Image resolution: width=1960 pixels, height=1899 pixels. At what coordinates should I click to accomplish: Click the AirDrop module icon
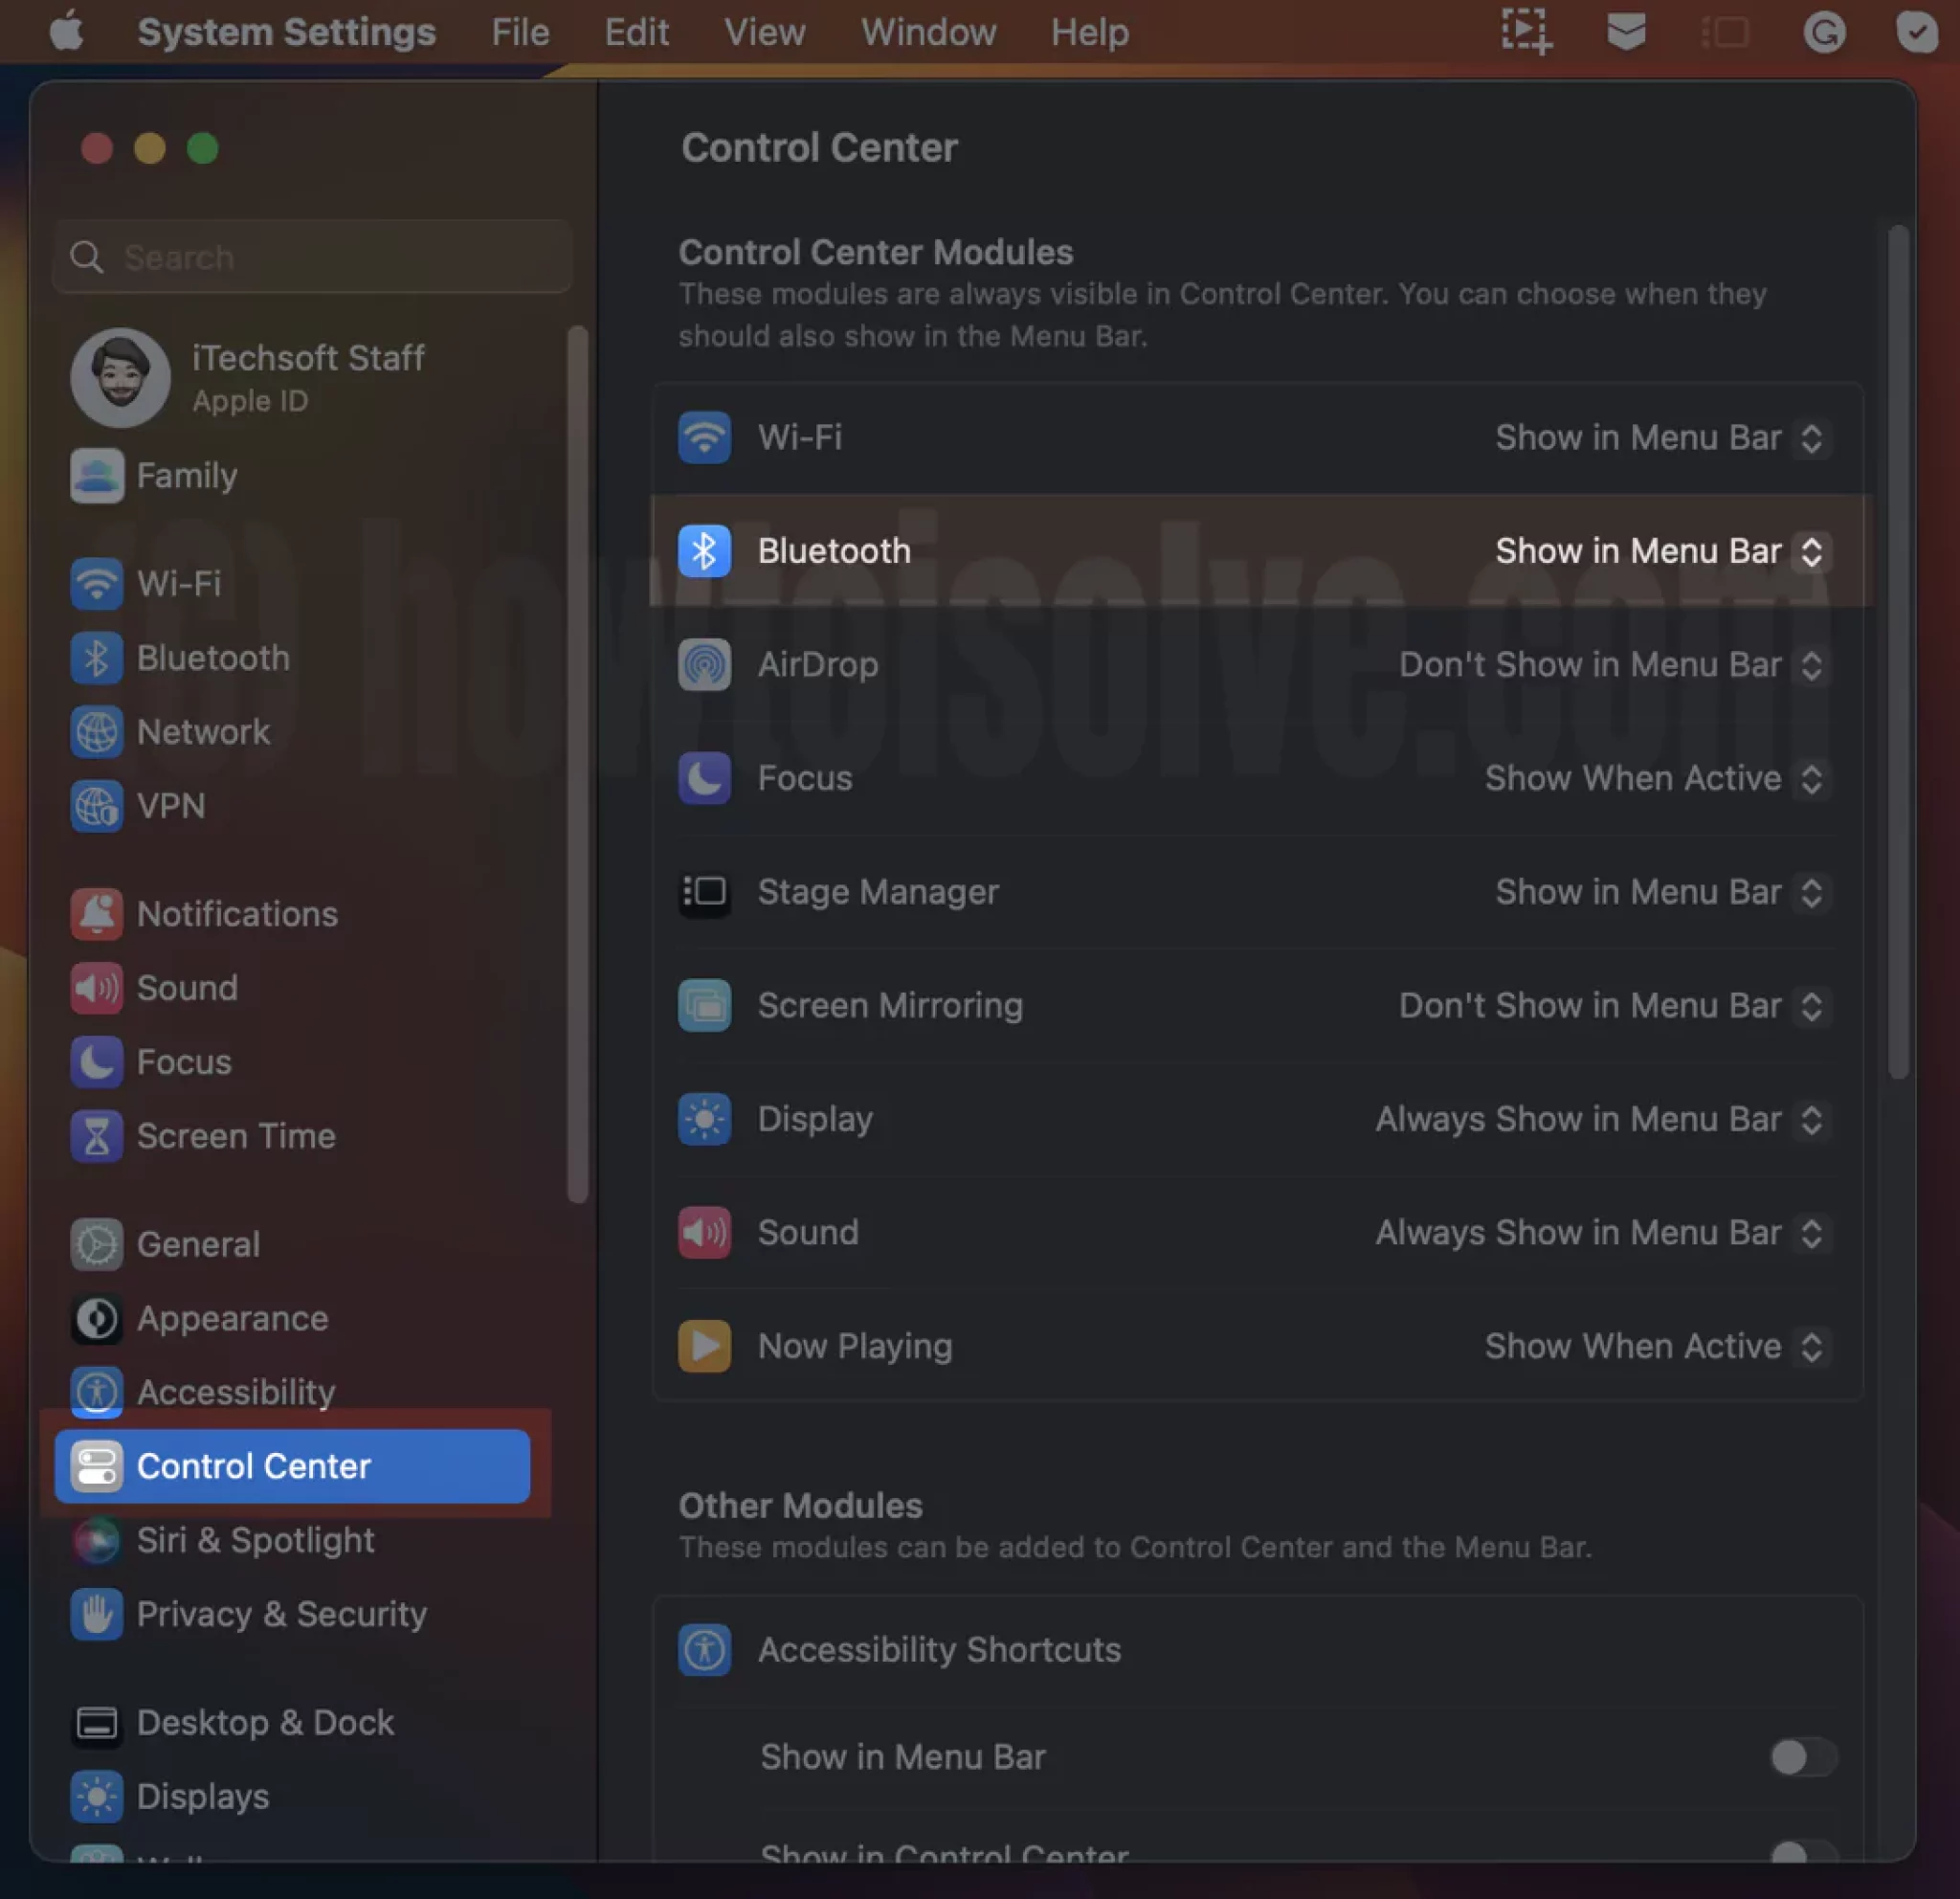click(704, 664)
